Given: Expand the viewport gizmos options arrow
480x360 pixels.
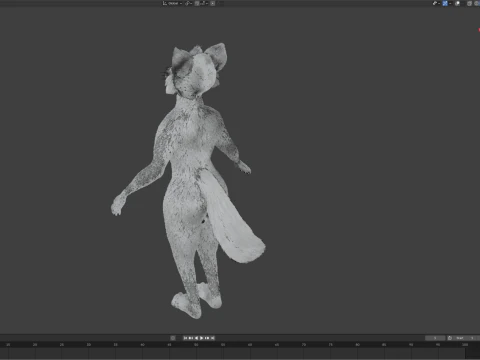Looking at the screenshot, I should 439,3.
